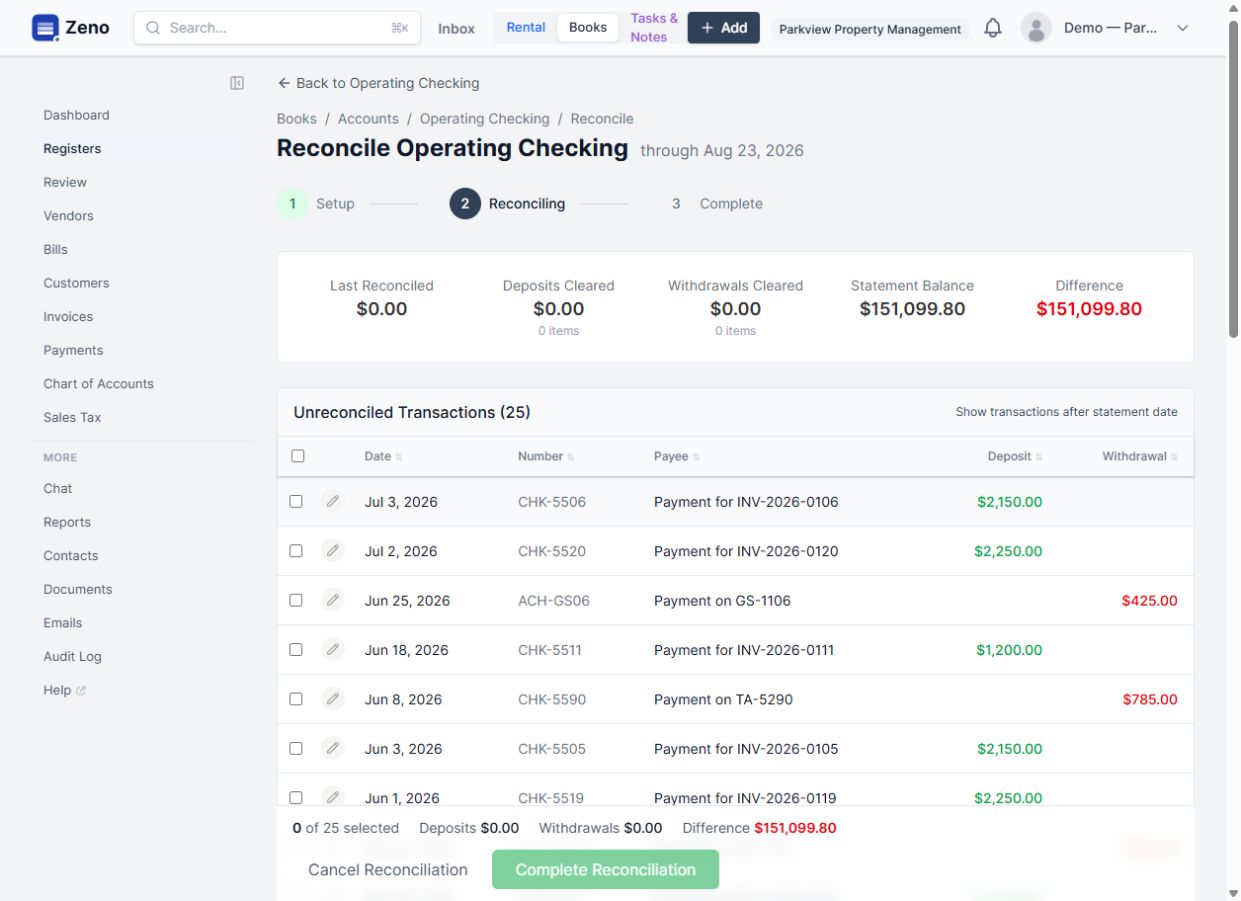Click the step 1 Setup circle

point(292,203)
